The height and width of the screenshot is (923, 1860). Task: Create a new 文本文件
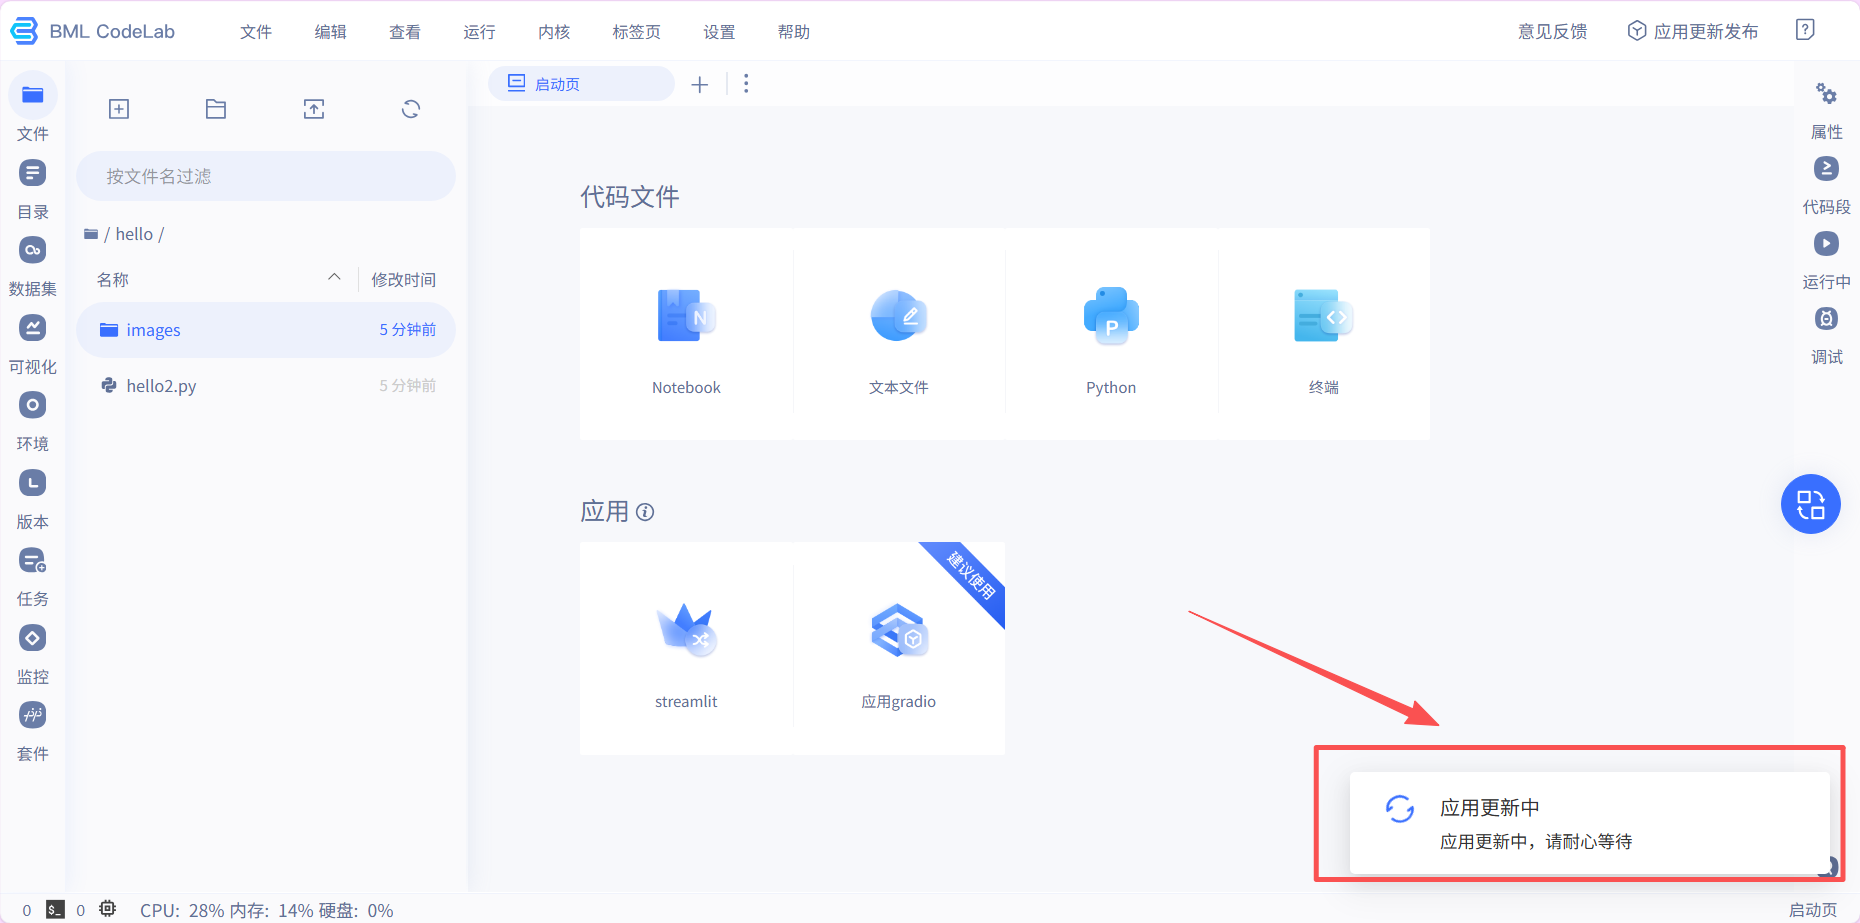tap(899, 334)
